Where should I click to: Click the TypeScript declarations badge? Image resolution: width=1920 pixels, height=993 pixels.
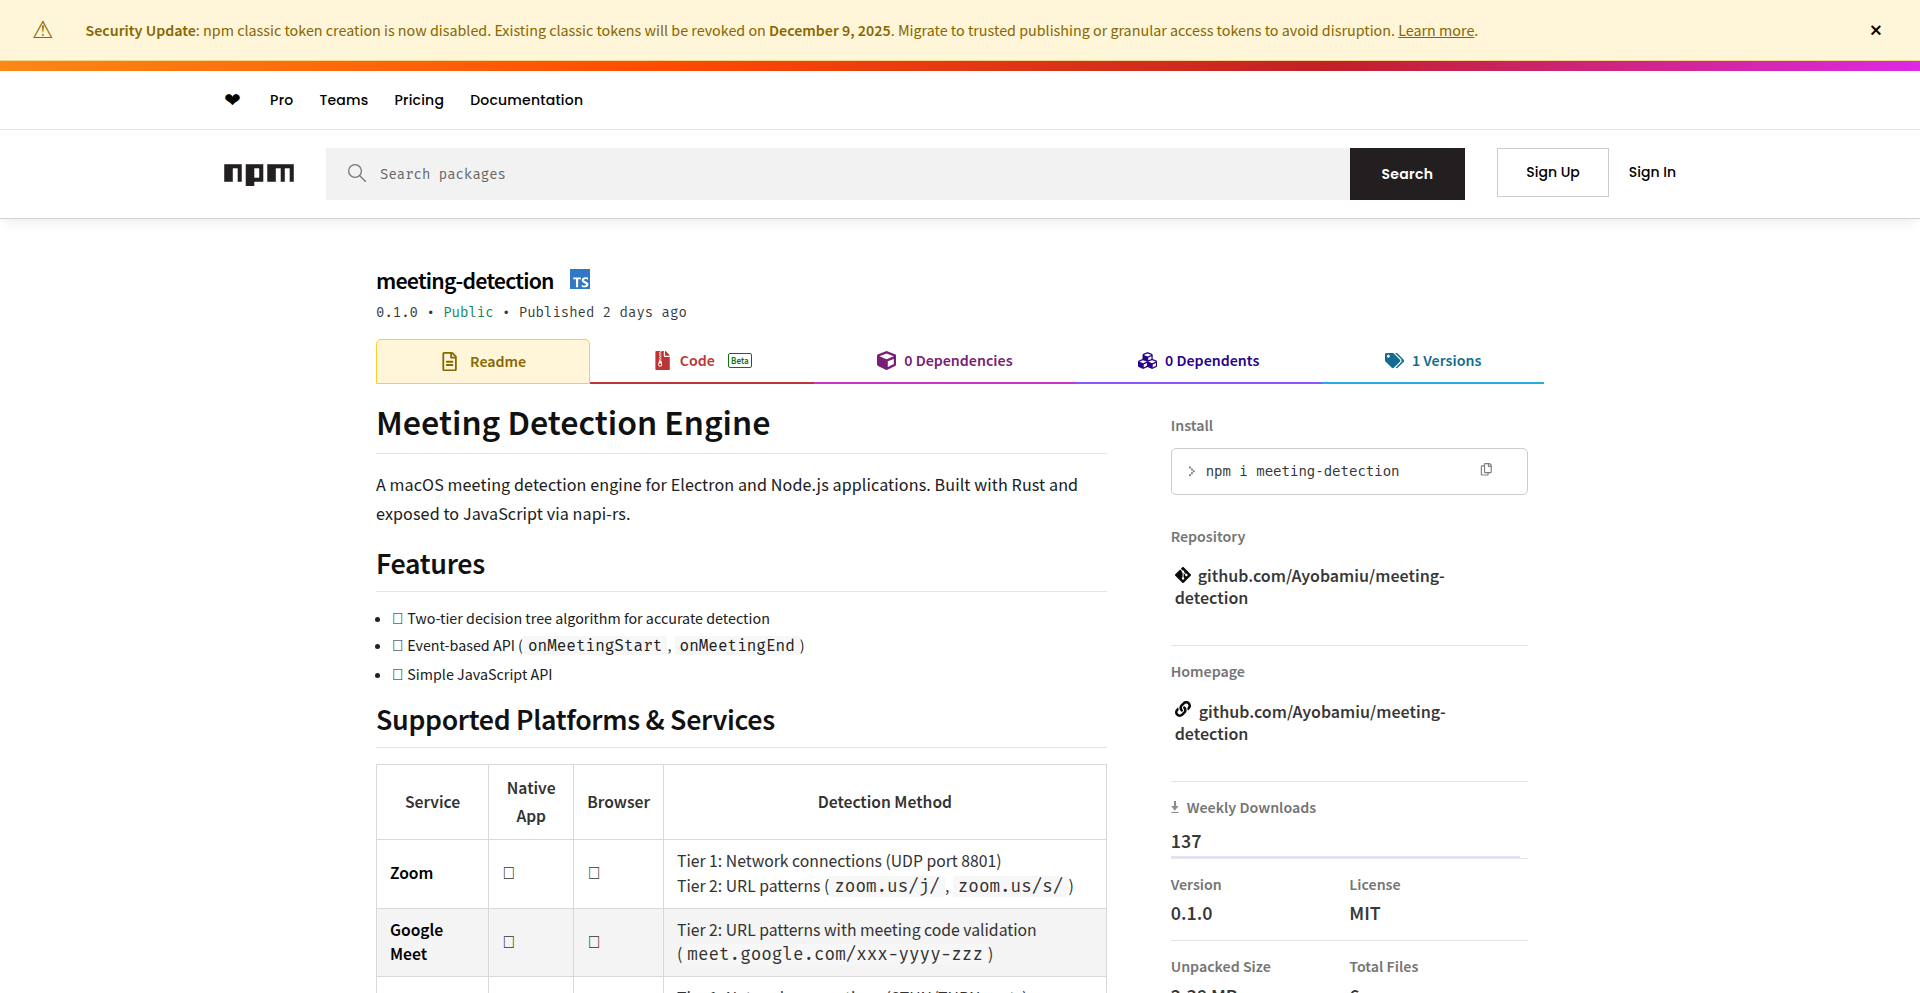[x=580, y=281]
